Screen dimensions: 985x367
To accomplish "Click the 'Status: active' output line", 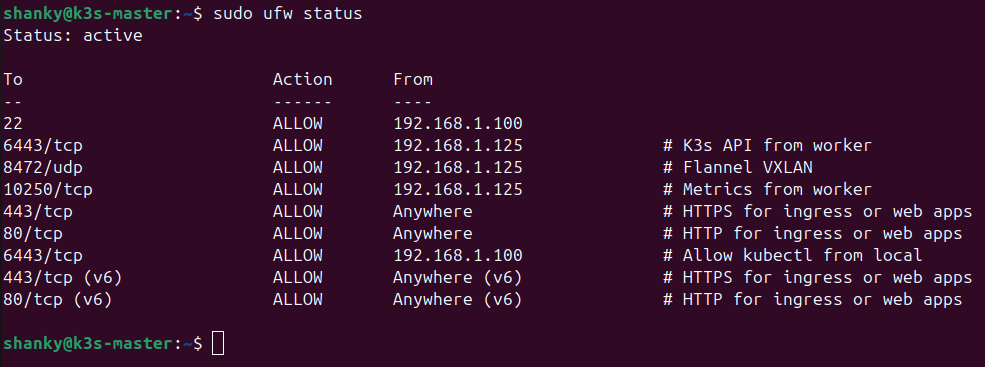I will point(73,35).
